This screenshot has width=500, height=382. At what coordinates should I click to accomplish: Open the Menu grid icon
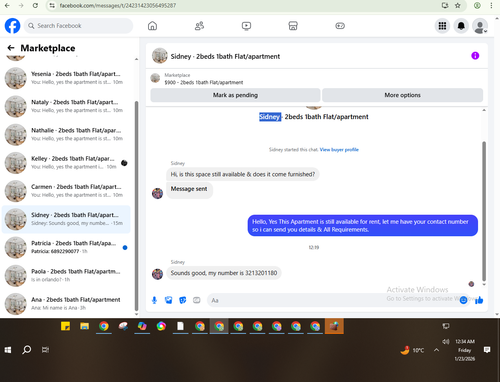pyautogui.click(x=442, y=26)
